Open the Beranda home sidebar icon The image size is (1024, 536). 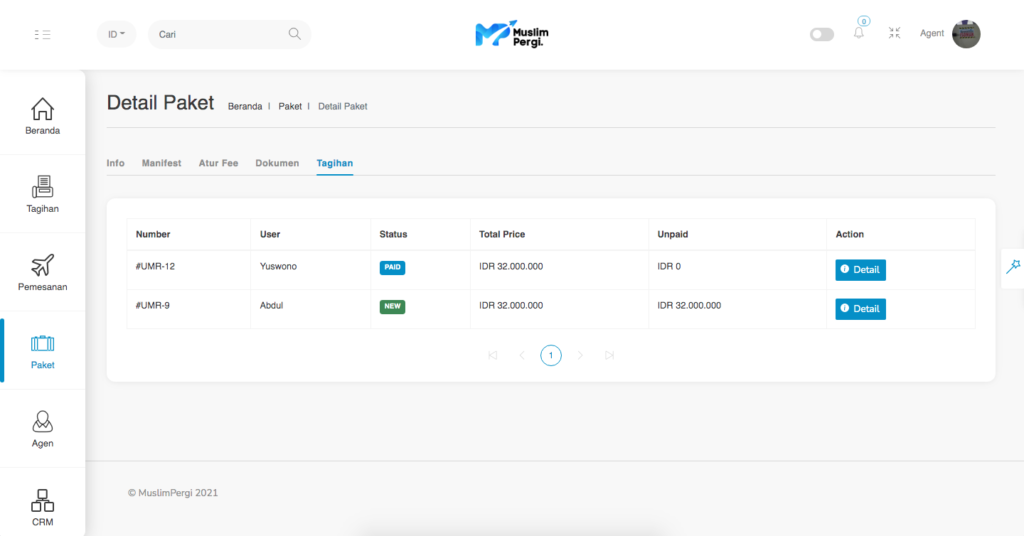pos(43,109)
